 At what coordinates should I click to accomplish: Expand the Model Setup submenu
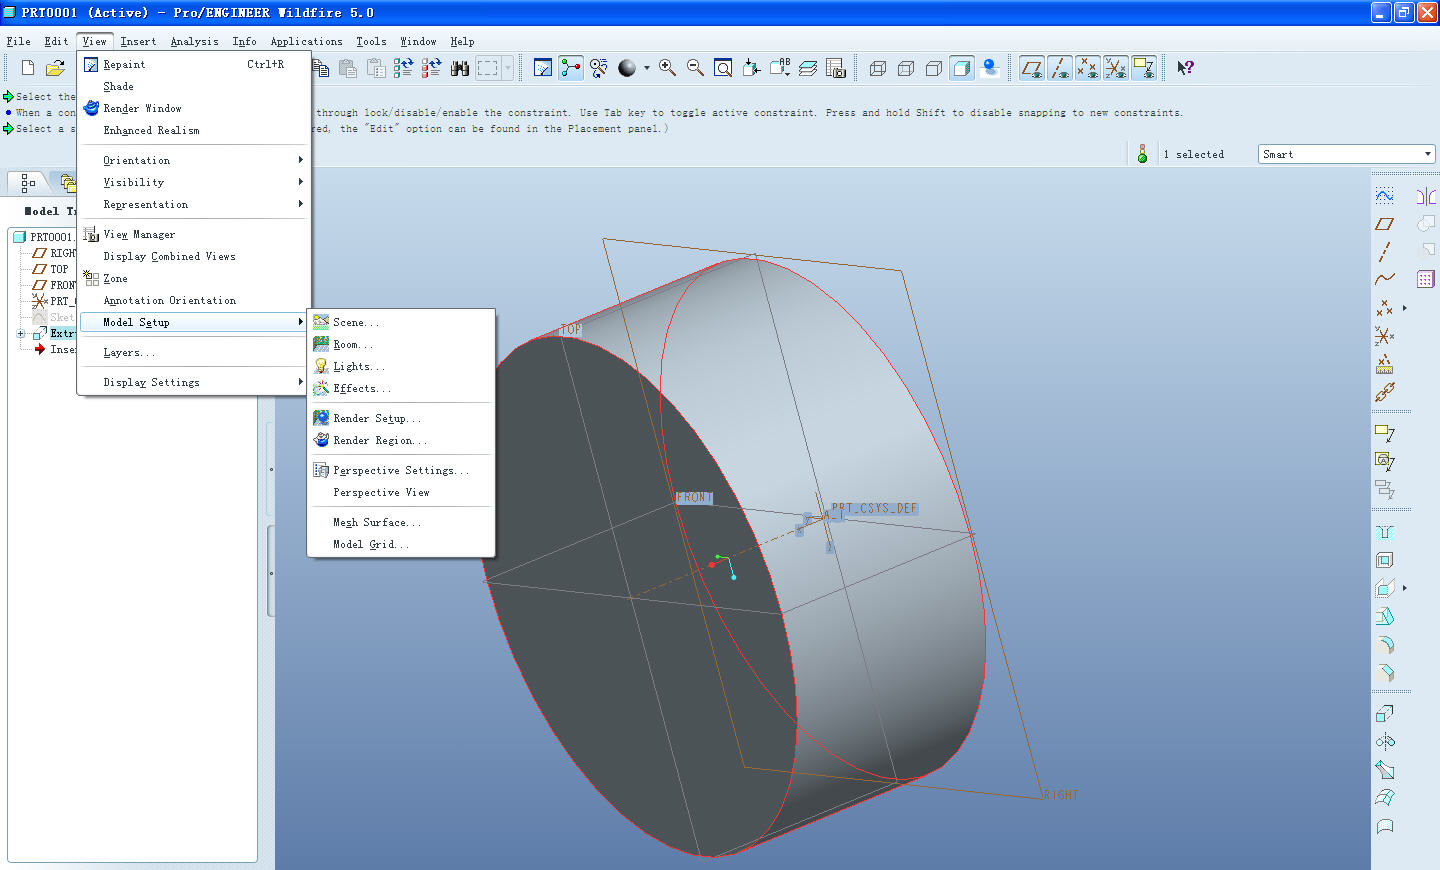point(194,322)
